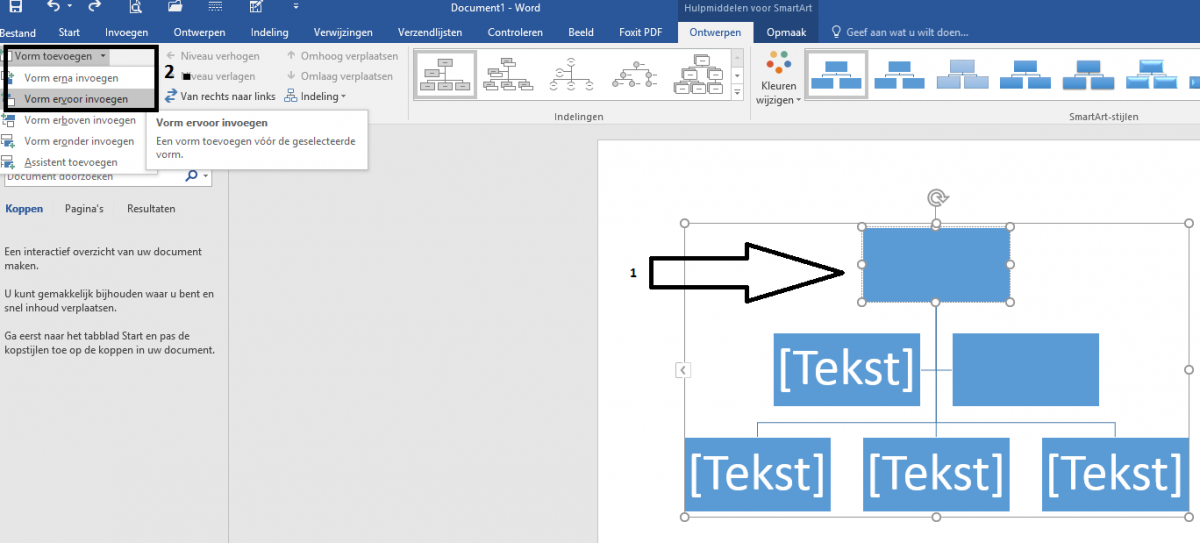Click the Niveau verlagen button
The width and height of the screenshot is (1200, 543).
point(212,76)
